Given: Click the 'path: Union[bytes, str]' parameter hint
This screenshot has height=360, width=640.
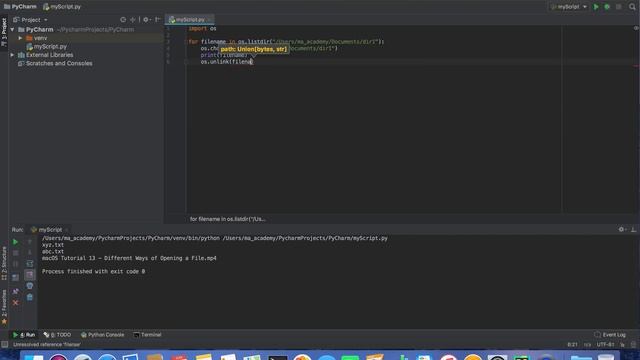Looking at the screenshot, I should click(254, 49).
